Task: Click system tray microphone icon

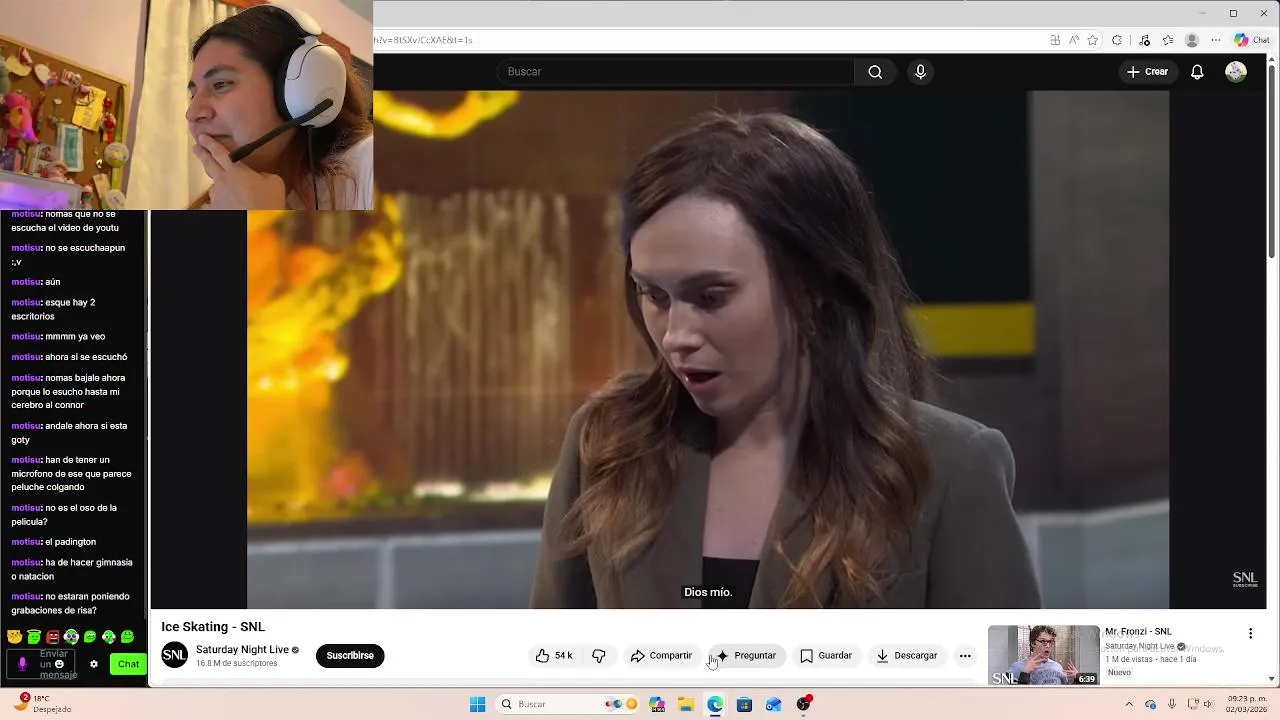Action: click(x=1172, y=704)
